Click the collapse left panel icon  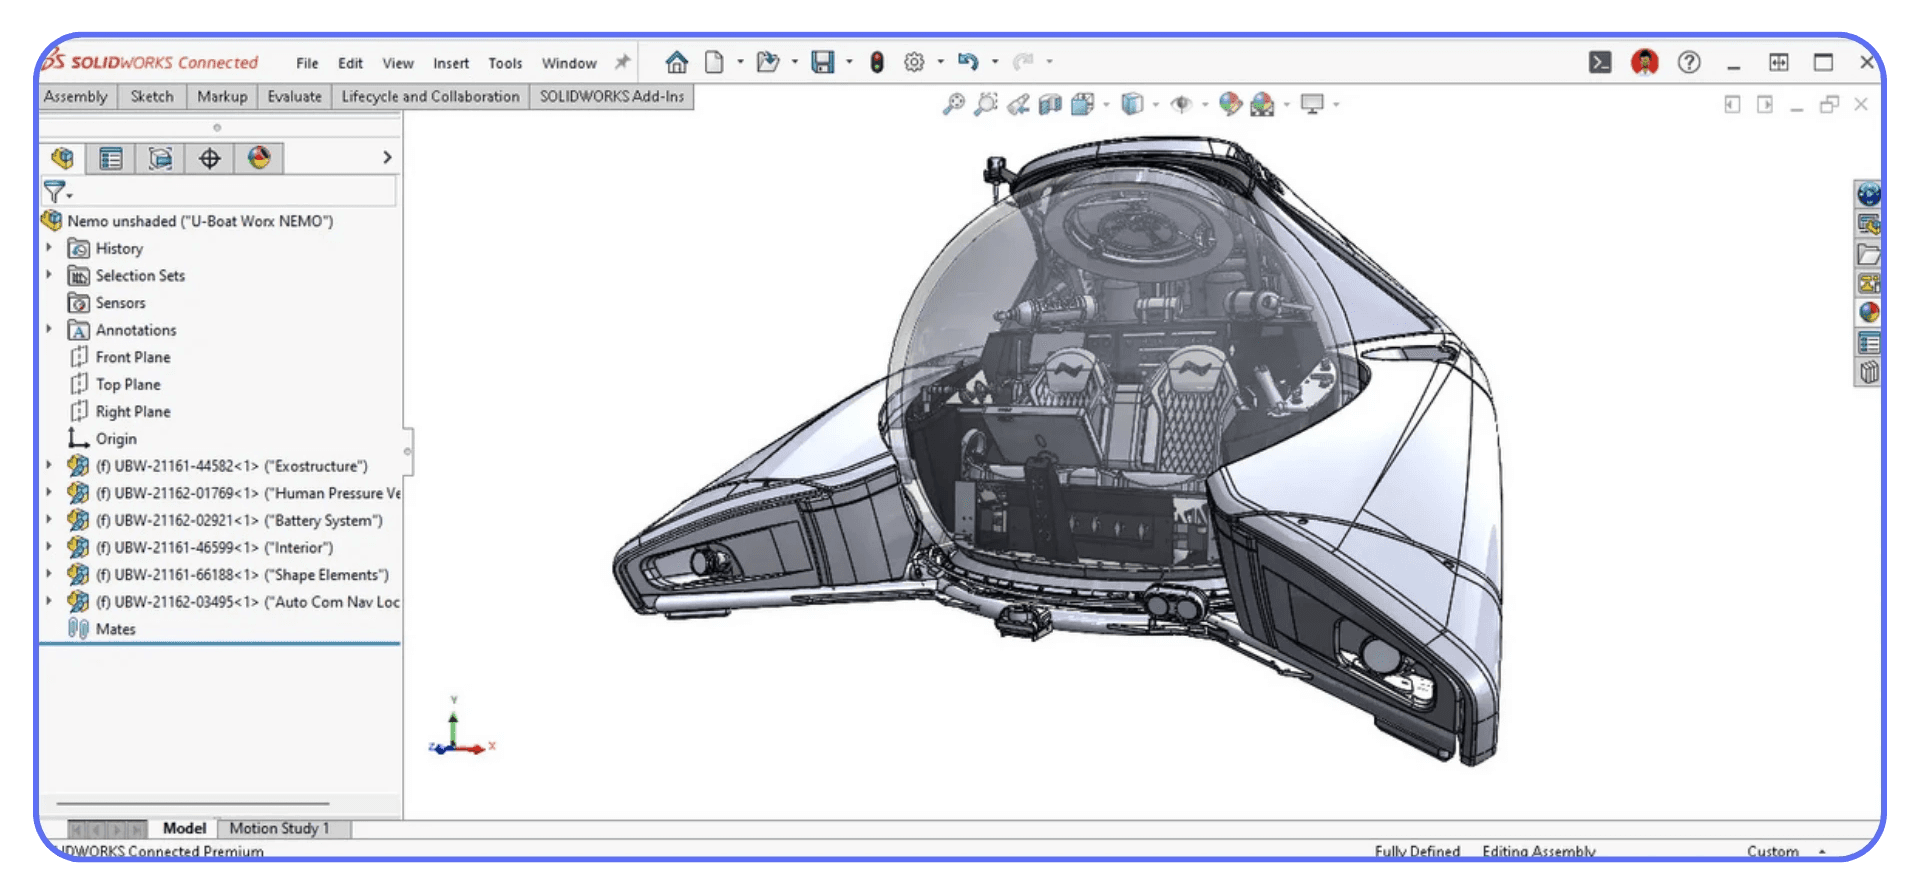1732,104
